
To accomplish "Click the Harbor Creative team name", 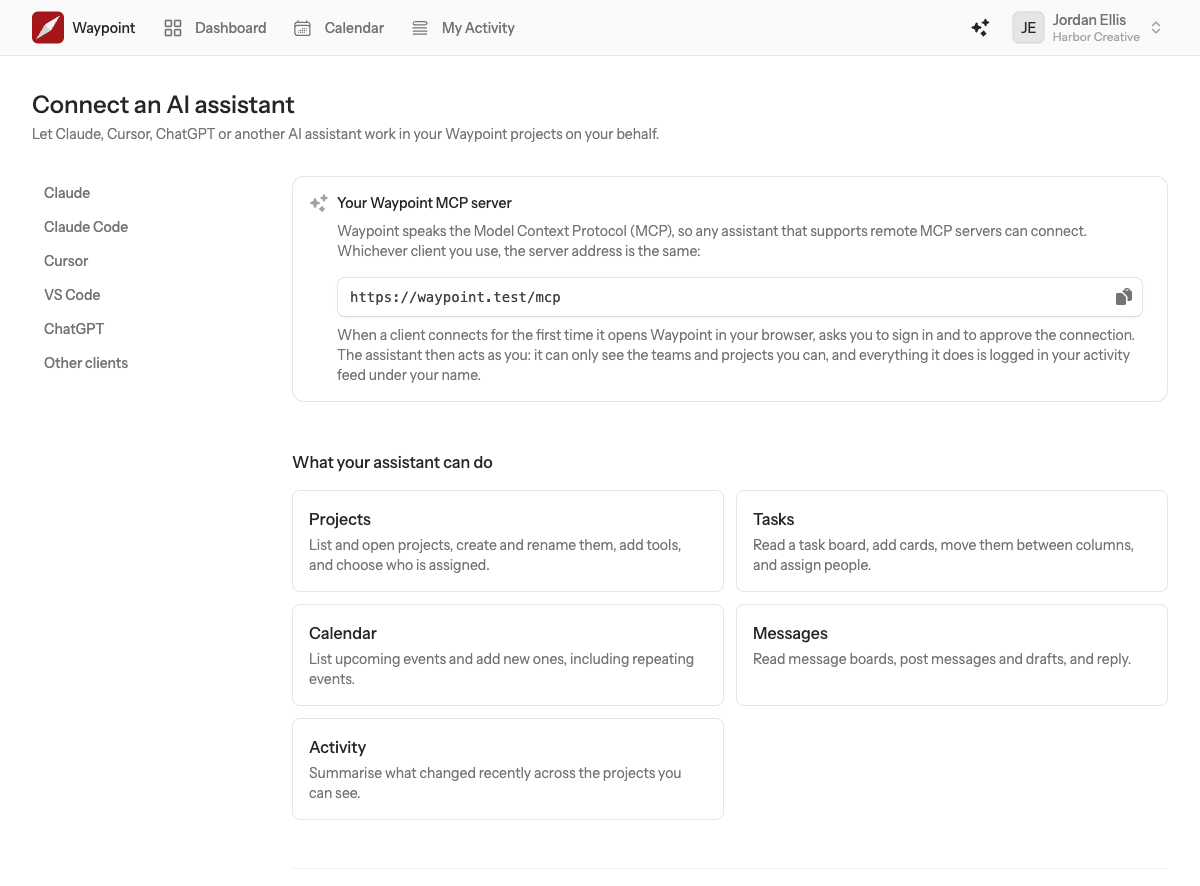I will click(x=1096, y=37).
